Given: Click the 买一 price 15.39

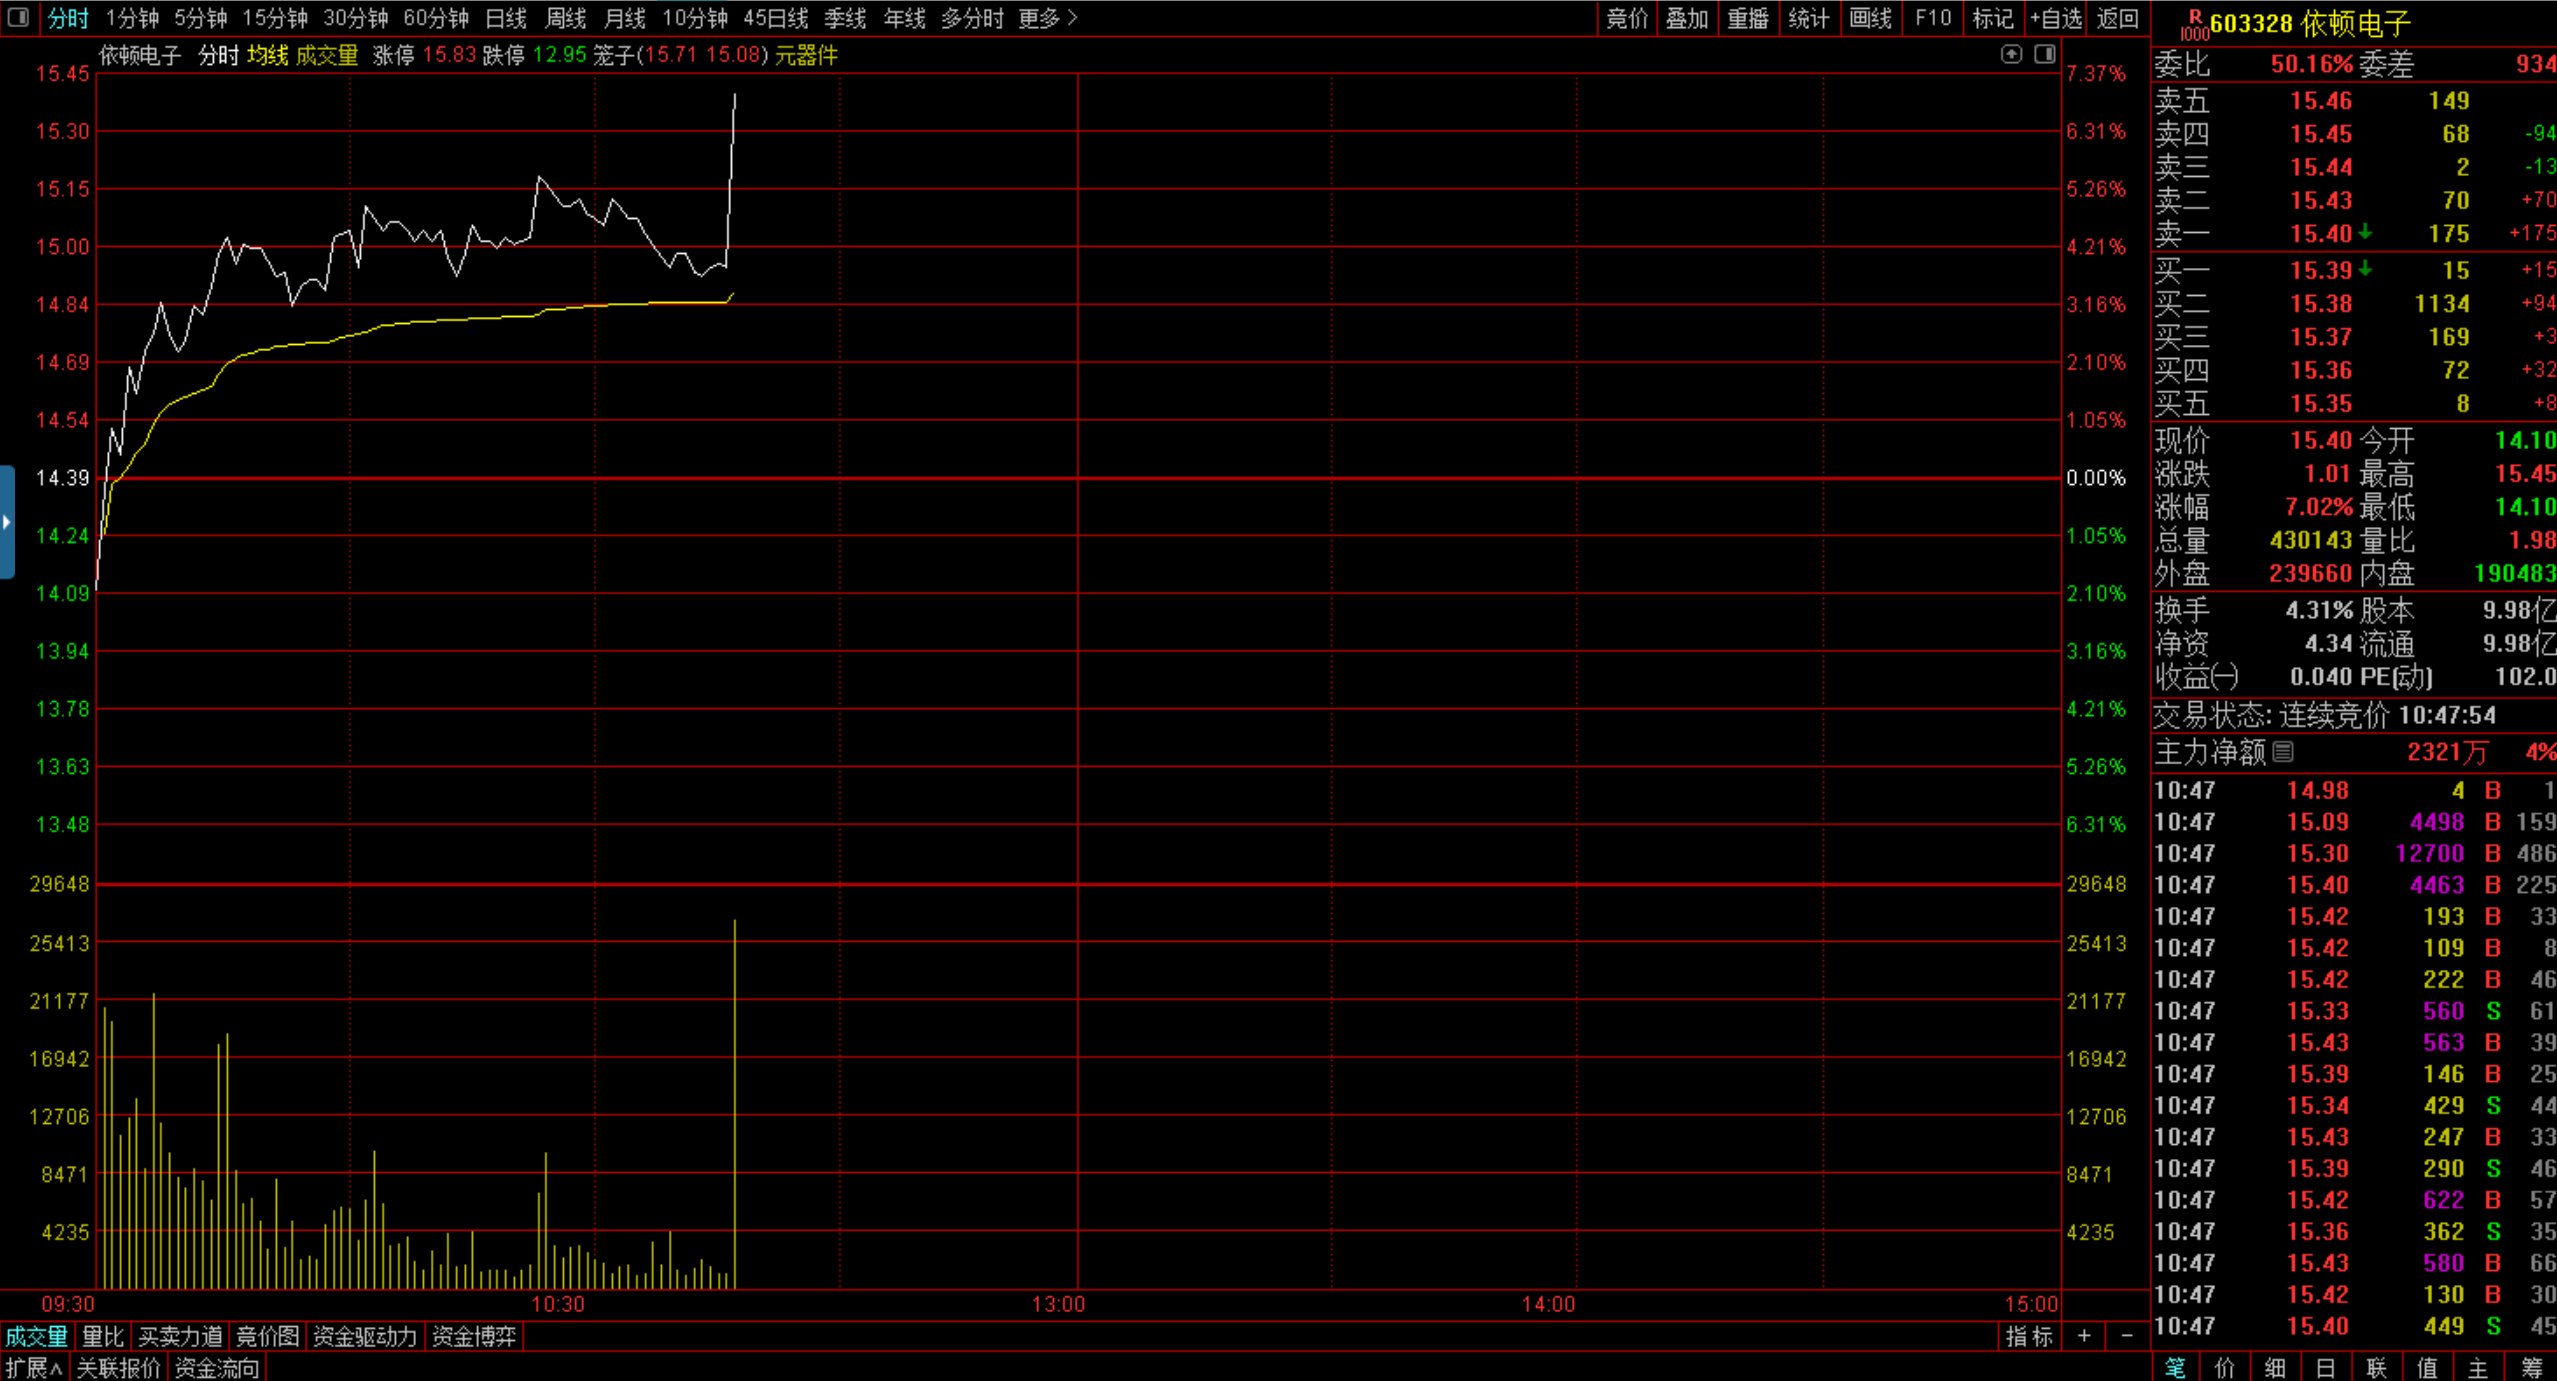Looking at the screenshot, I should 2321,271.
